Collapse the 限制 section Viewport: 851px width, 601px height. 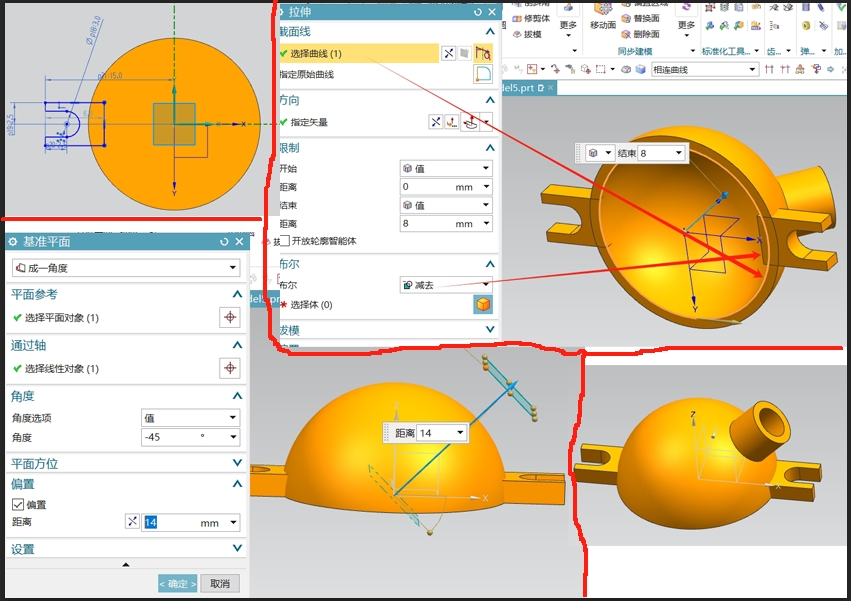[x=490, y=148]
